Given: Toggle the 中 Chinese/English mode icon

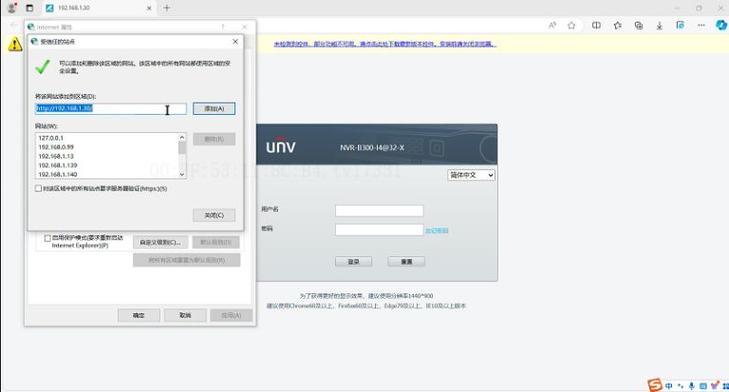Looking at the screenshot, I should point(669,386).
